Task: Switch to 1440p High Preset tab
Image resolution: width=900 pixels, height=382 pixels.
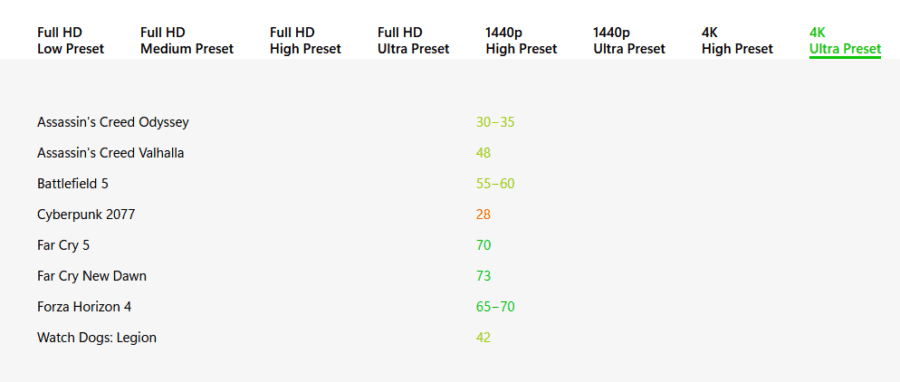Action: click(521, 41)
